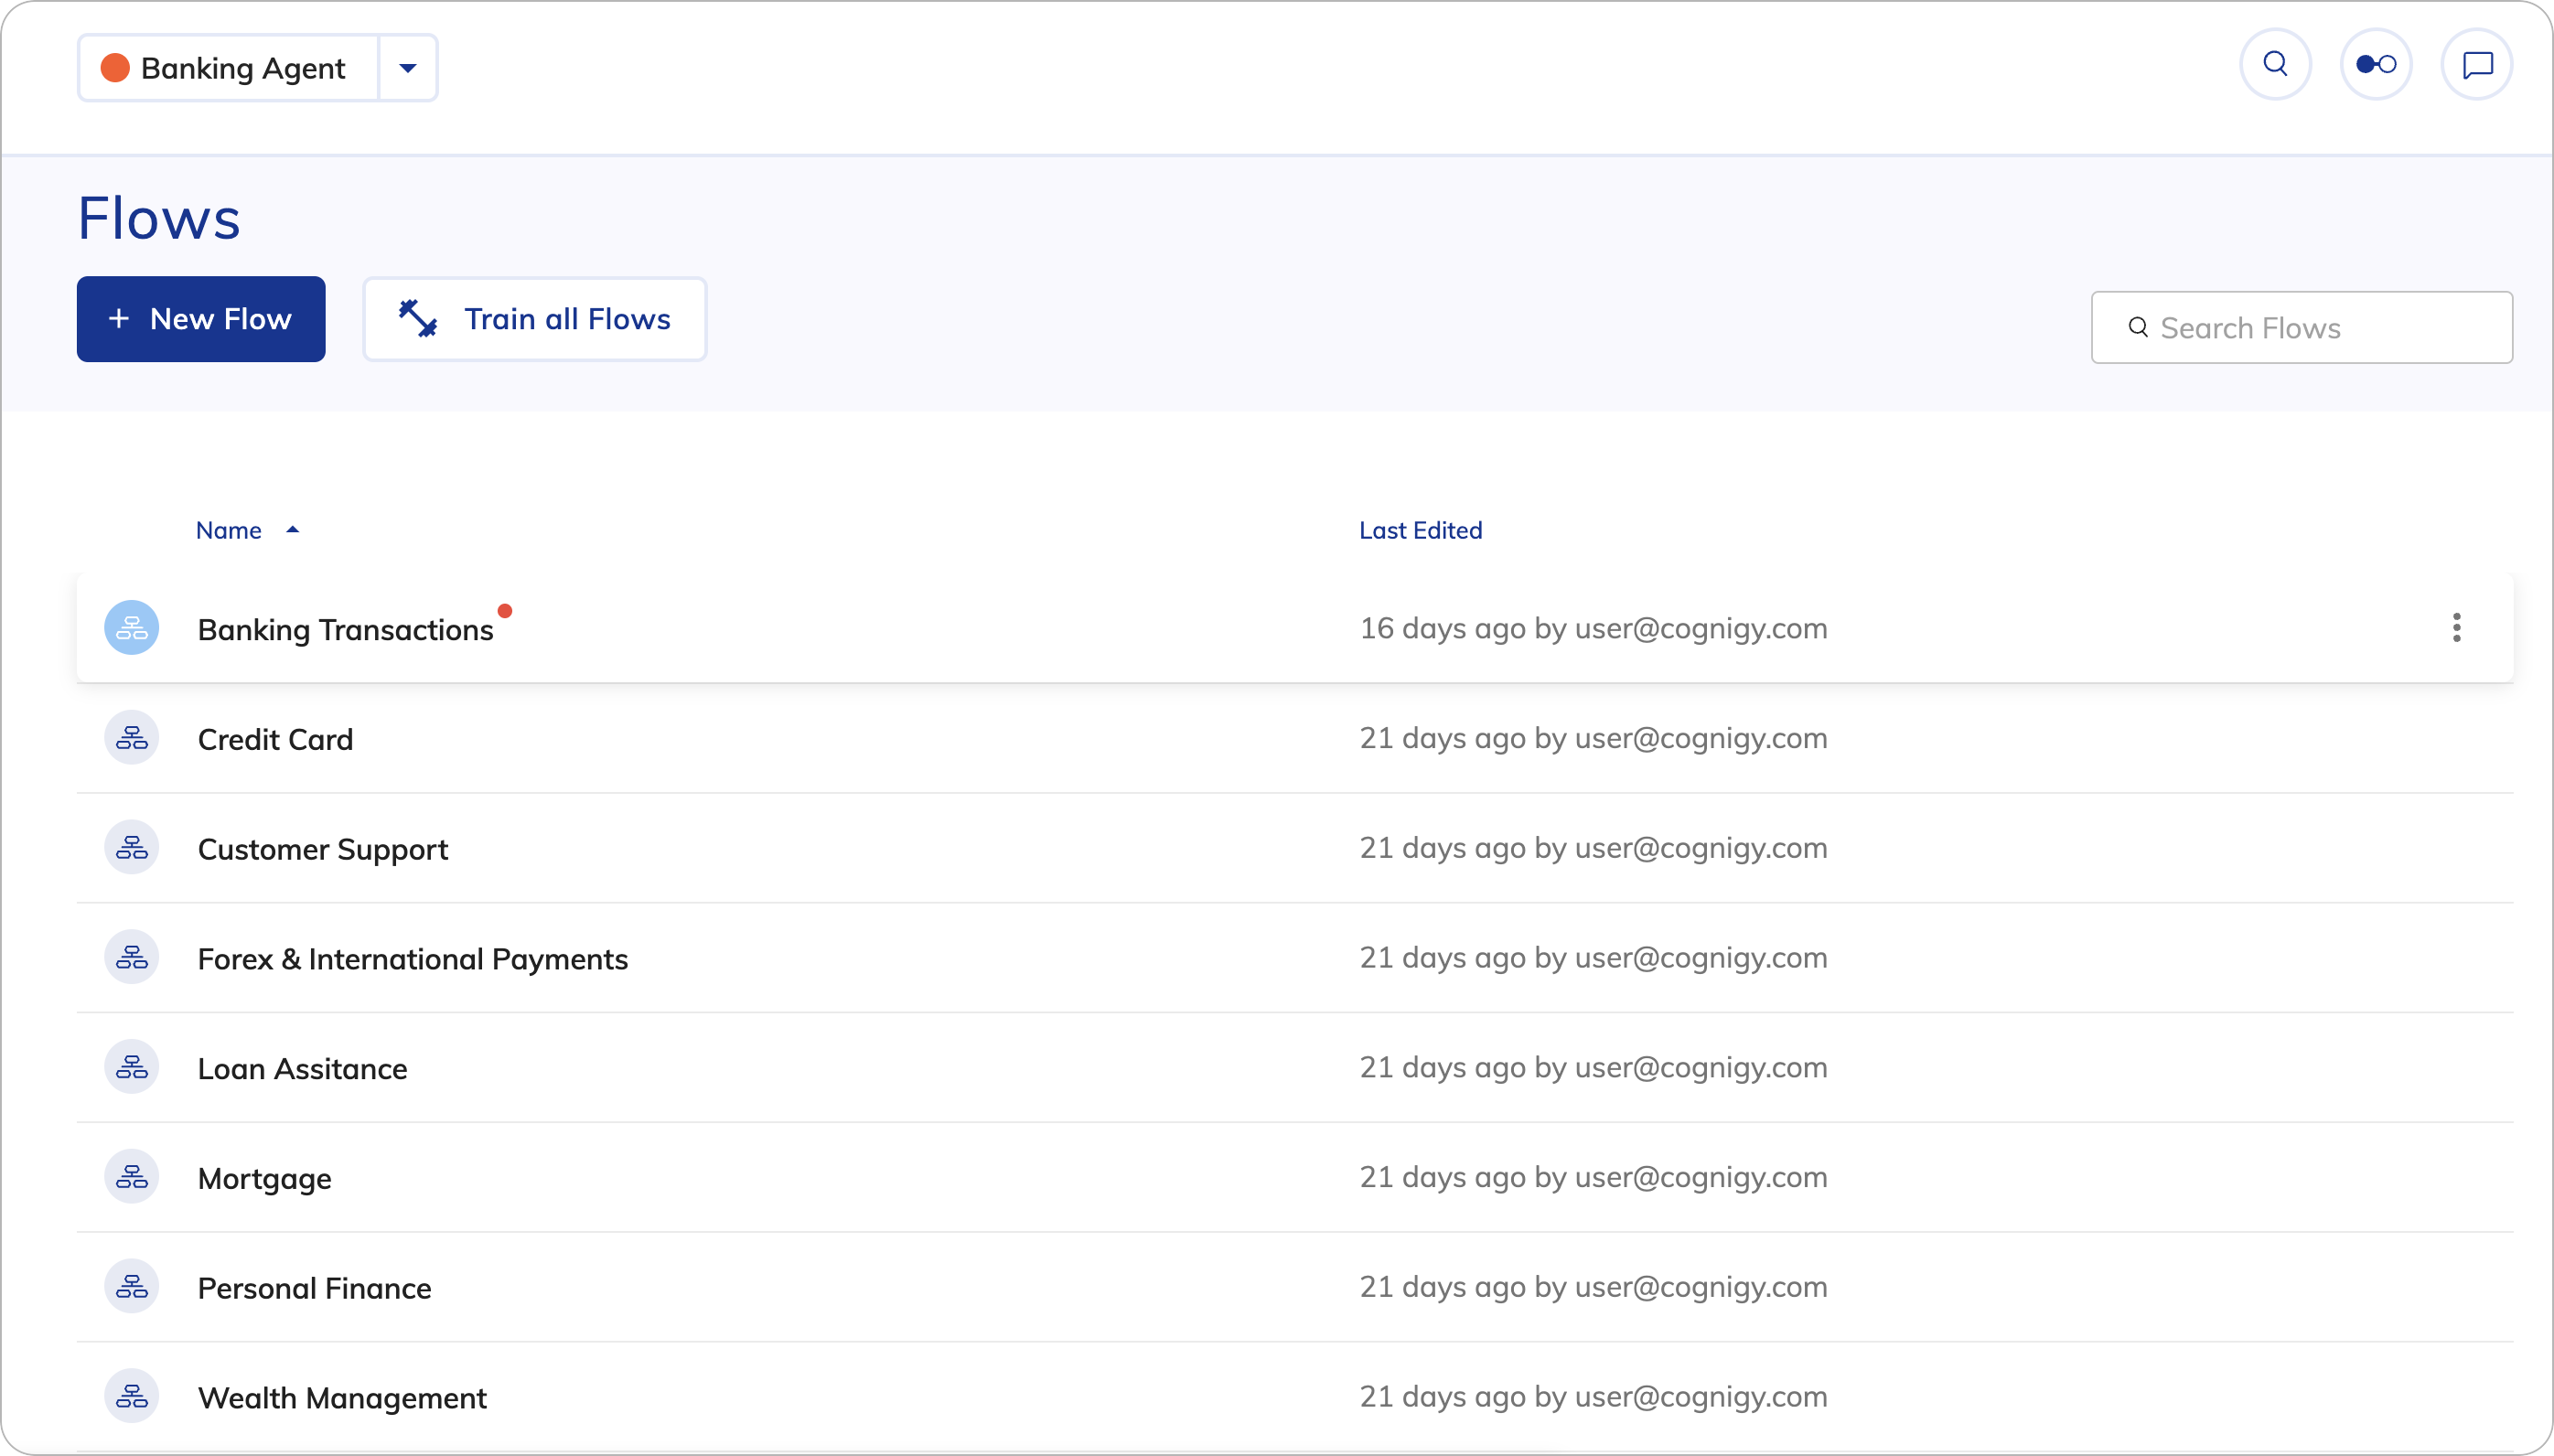2554x1456 pixels.
Task: Click the Credit Card flow icon
Action: click(x=132, y=738)
